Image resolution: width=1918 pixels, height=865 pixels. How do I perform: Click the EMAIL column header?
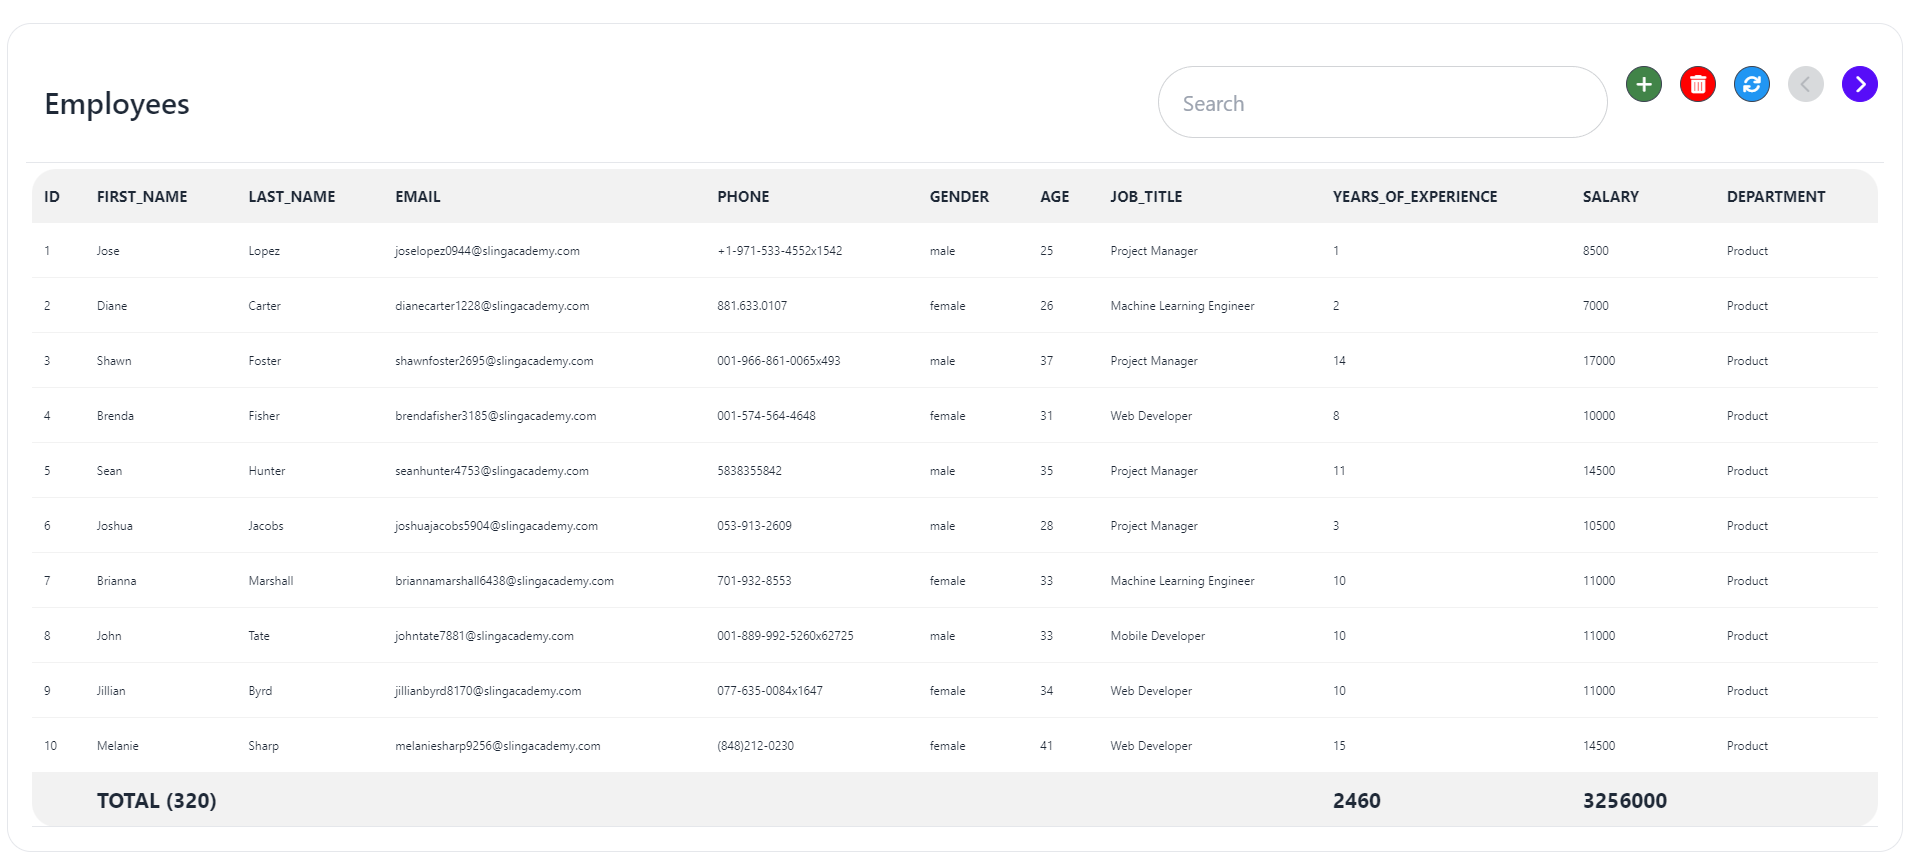[x=417, y=197]
